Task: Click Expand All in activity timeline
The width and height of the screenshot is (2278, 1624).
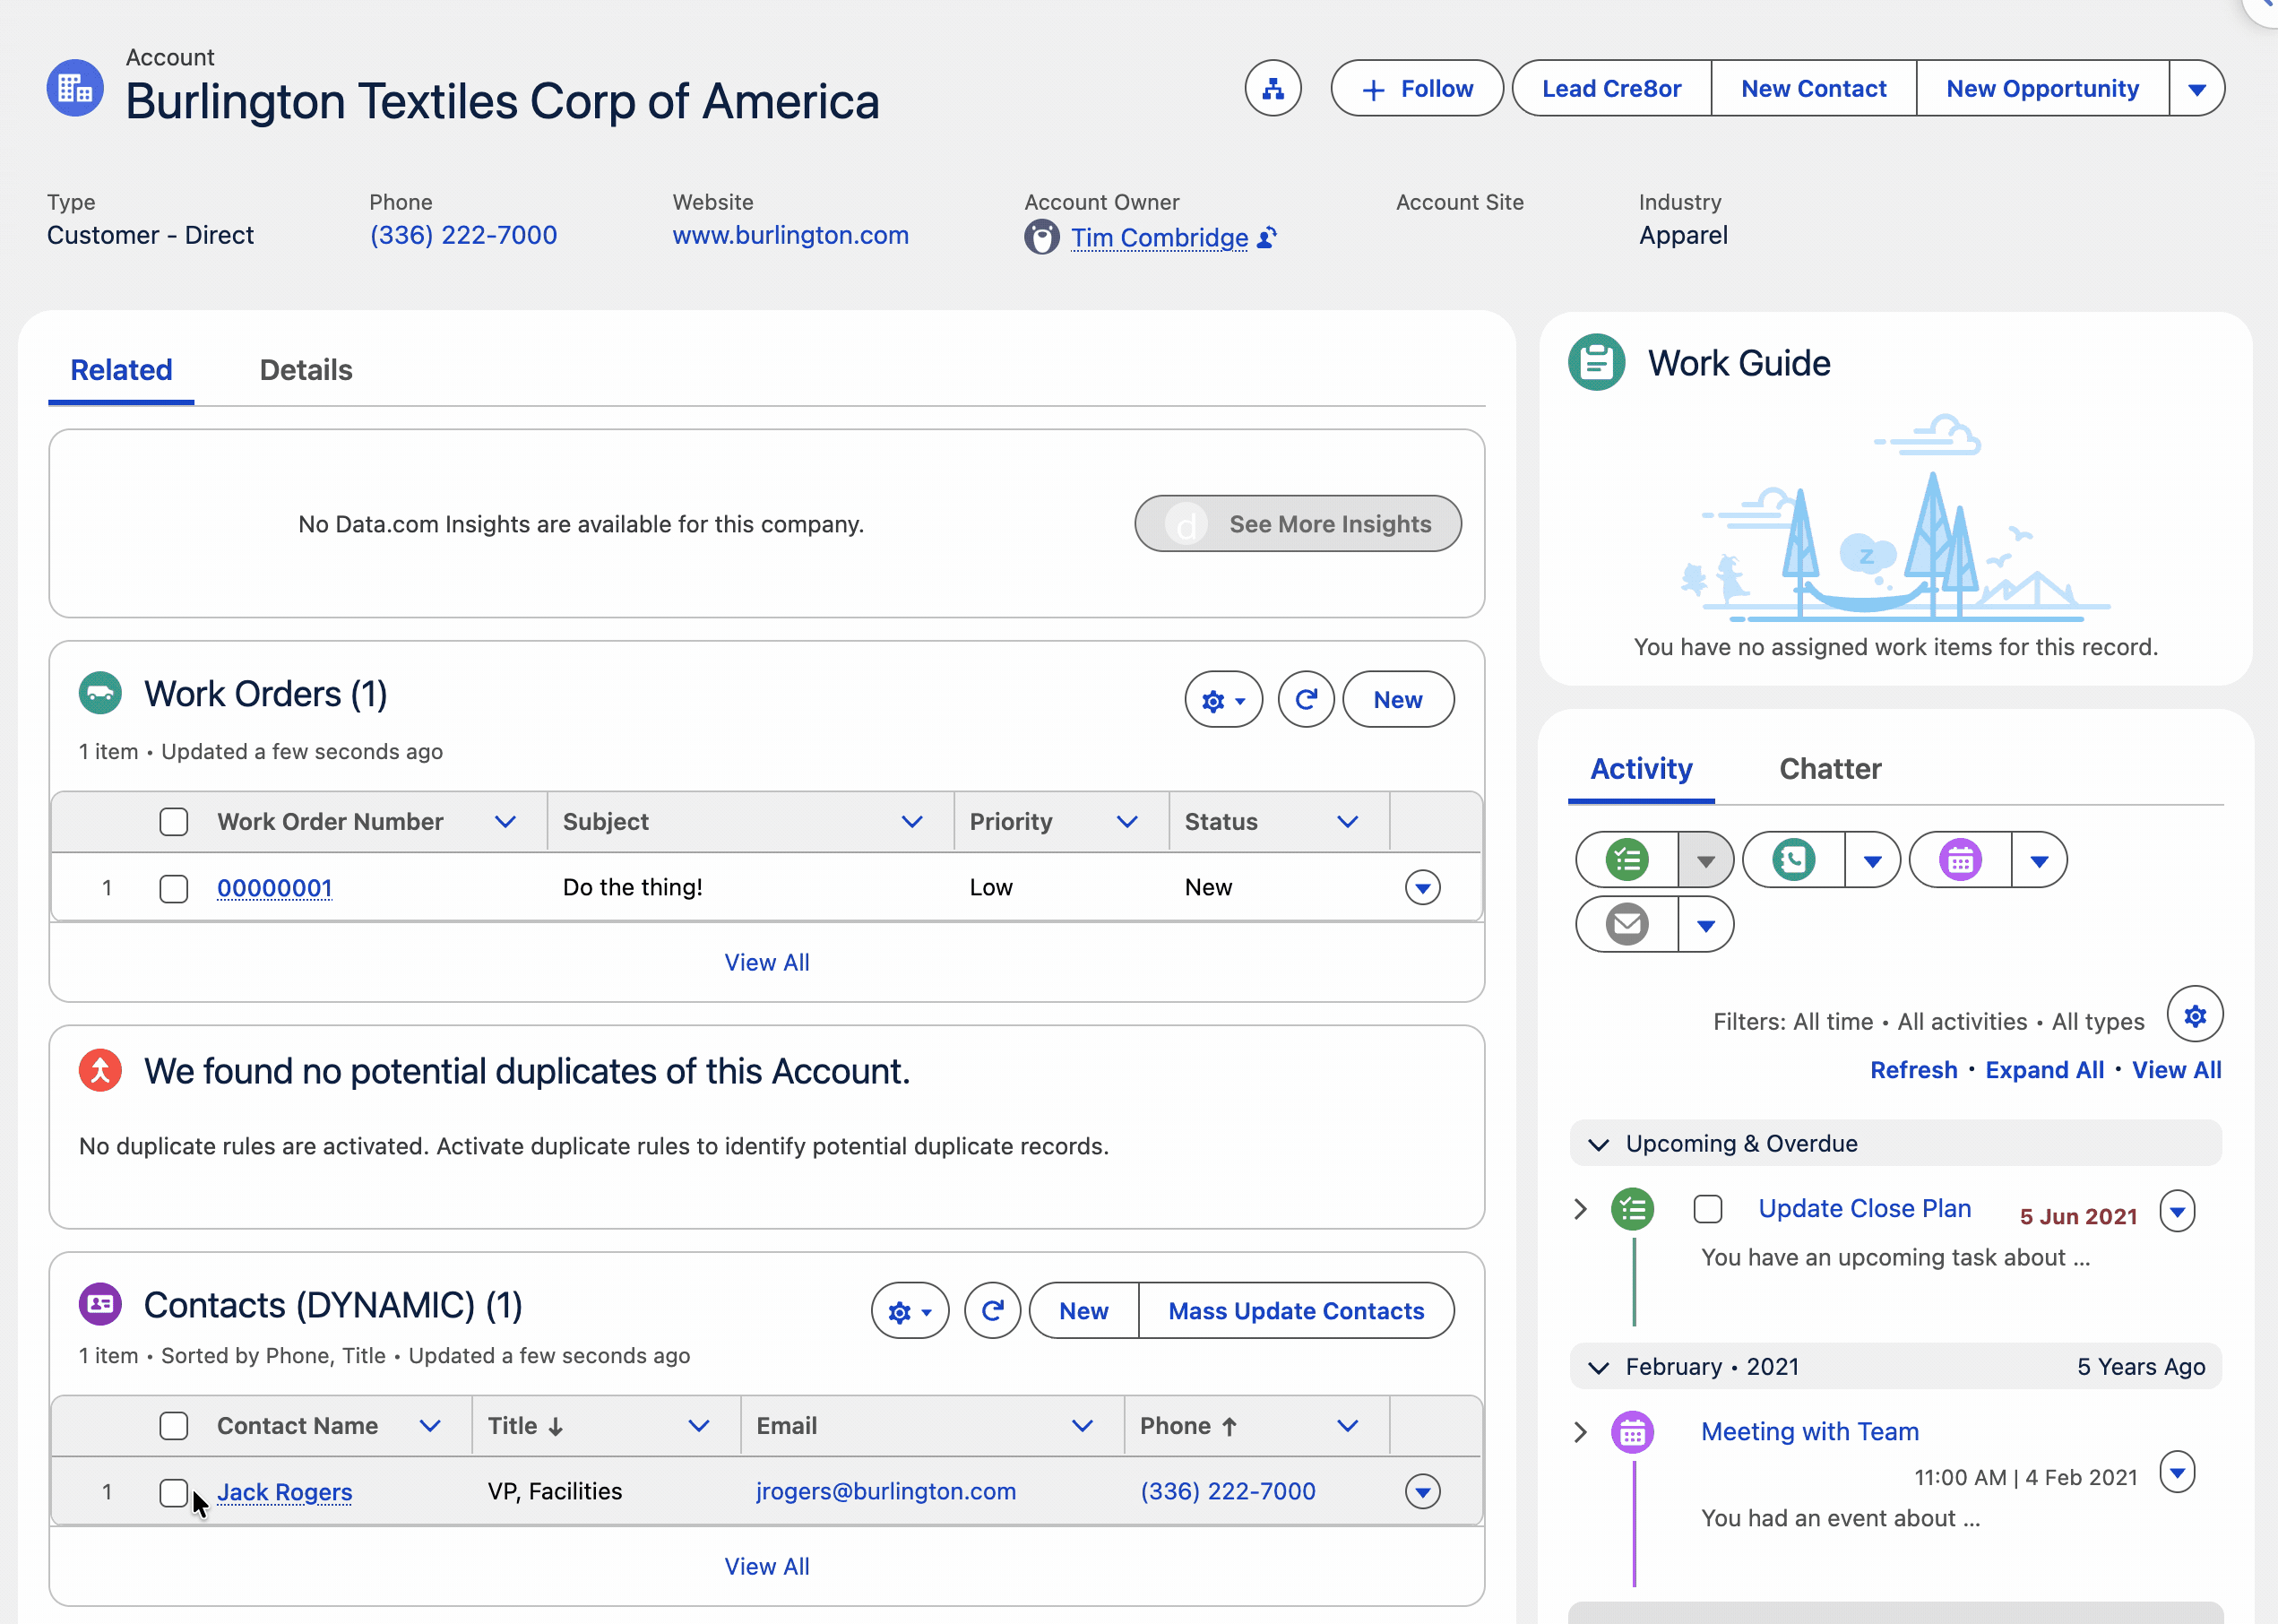Action: pyautogui.click(x=2043, y=1070)
